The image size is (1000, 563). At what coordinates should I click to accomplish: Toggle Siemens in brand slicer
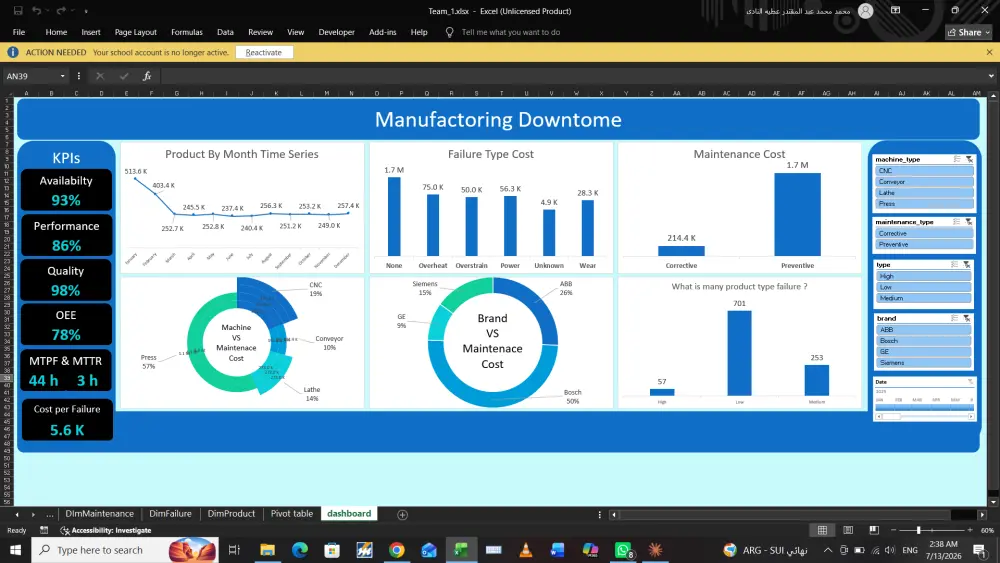(923, 362)
